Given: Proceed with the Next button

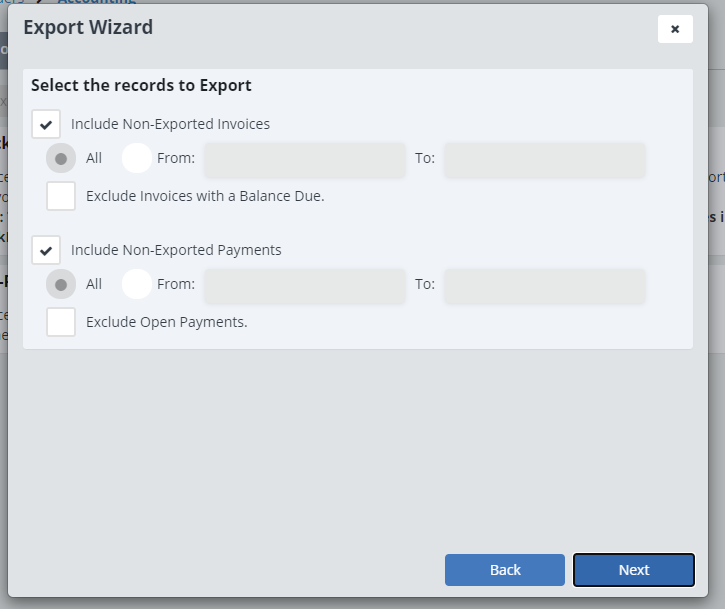Looking at the screenshot, I should click(x=633, y=570).
